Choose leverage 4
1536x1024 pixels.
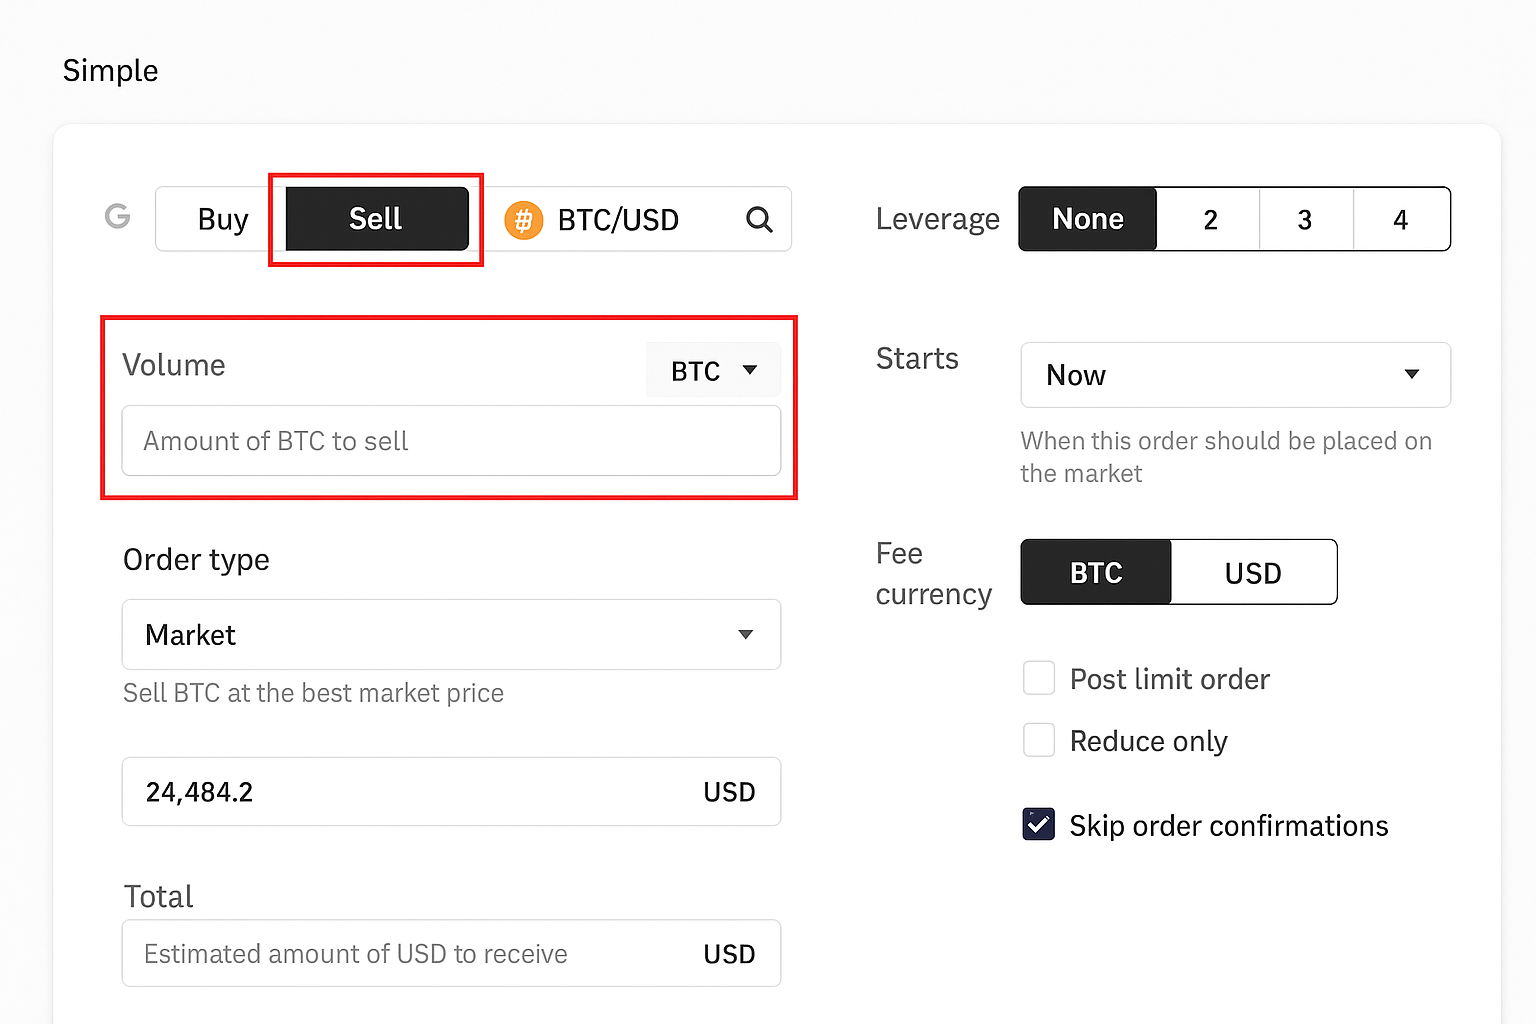coord(1400,219)
